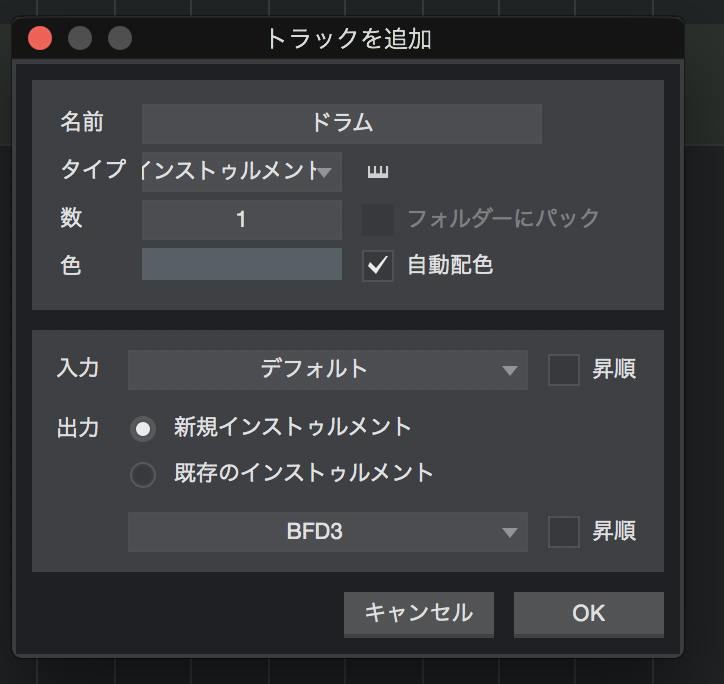The width and height of the screenshot is (724, 684).
Task: Click the middle gray minimize window button
Action: (x=80, y=39)
